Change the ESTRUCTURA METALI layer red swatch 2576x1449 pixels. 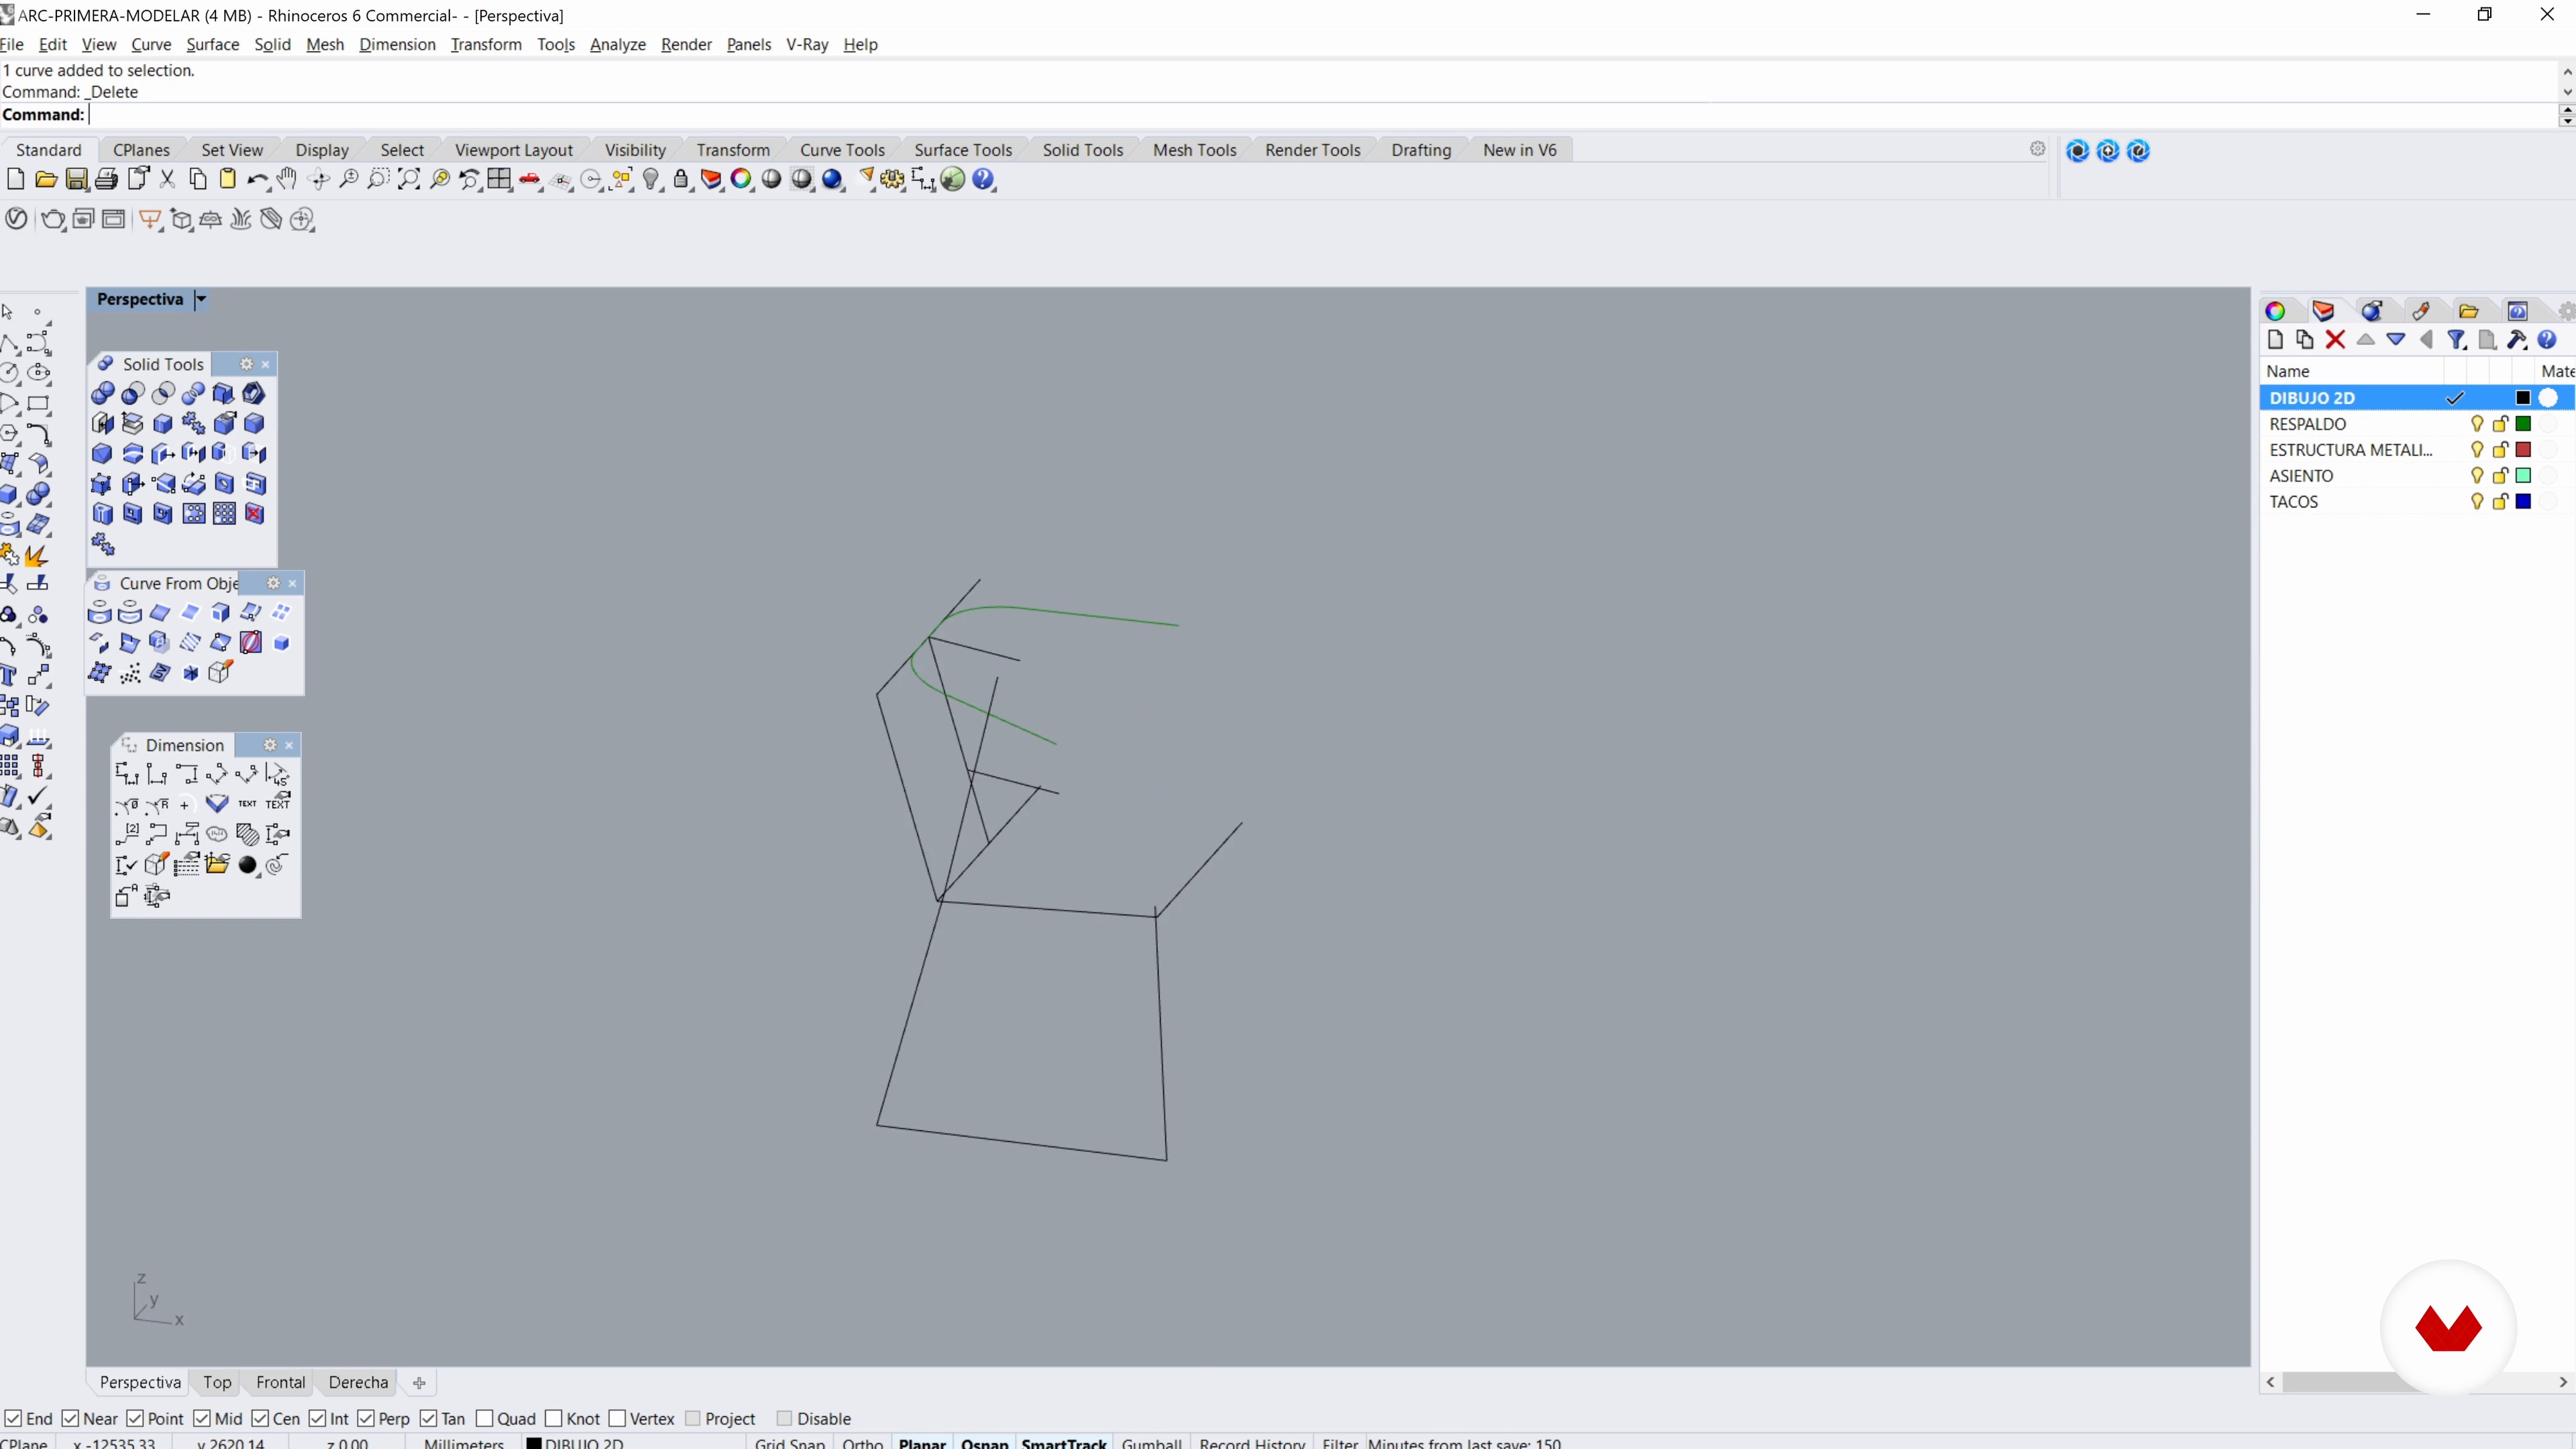[2523, 450]
